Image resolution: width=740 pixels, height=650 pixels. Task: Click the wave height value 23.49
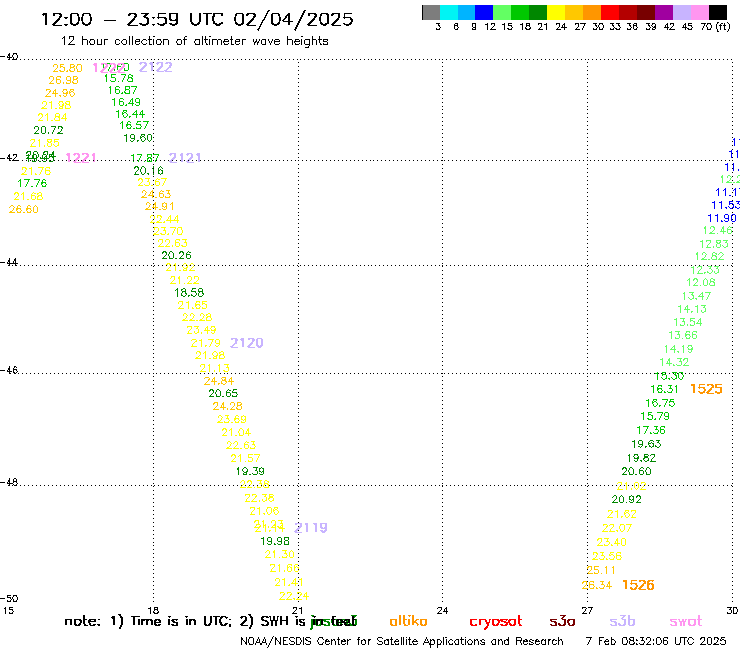(x=201, y=330)
